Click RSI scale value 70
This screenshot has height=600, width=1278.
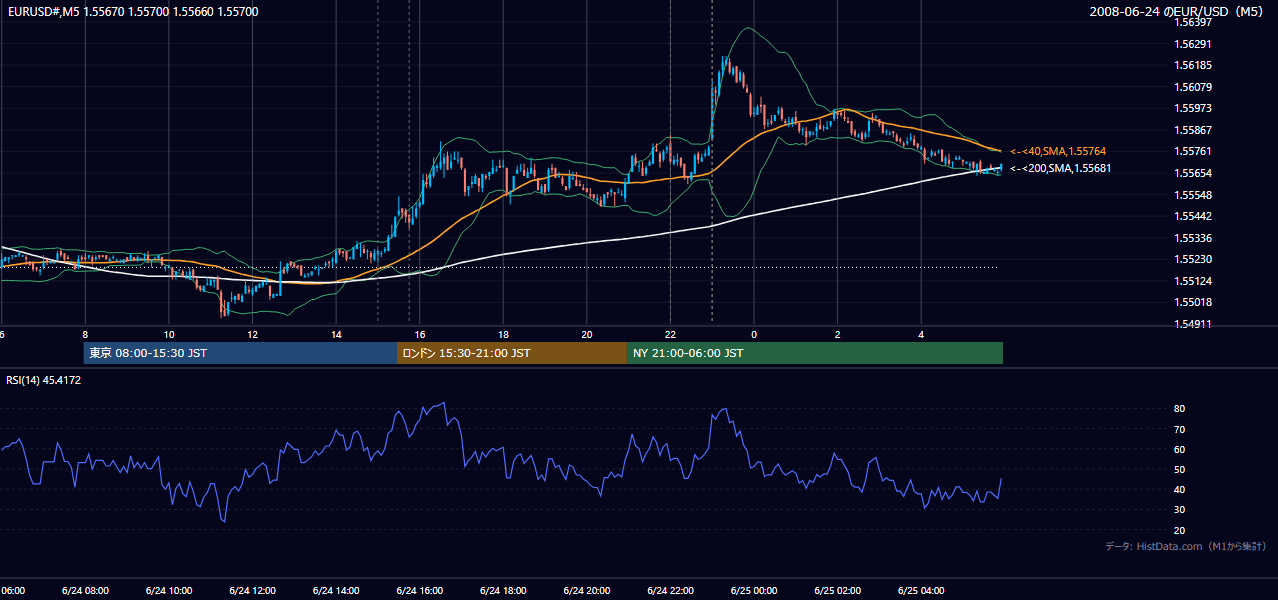click(1180, 429)
